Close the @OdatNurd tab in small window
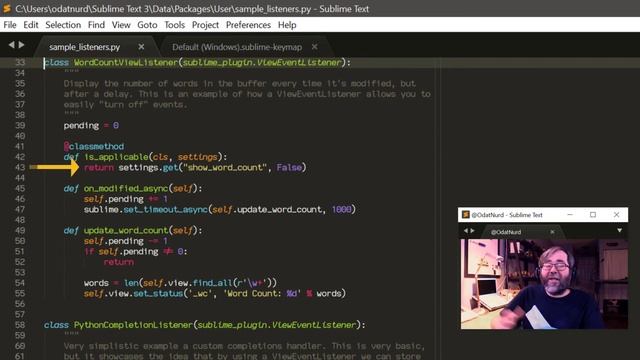 (x=552, y=232)
